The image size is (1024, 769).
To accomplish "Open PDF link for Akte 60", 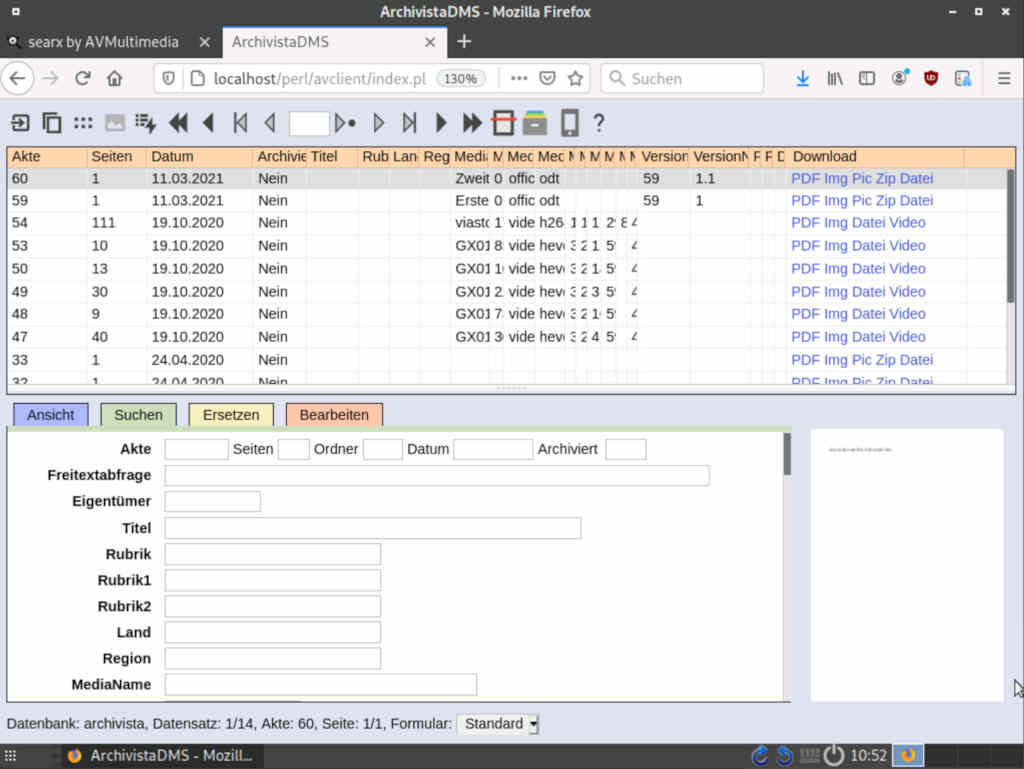I will tap(805, 178).
